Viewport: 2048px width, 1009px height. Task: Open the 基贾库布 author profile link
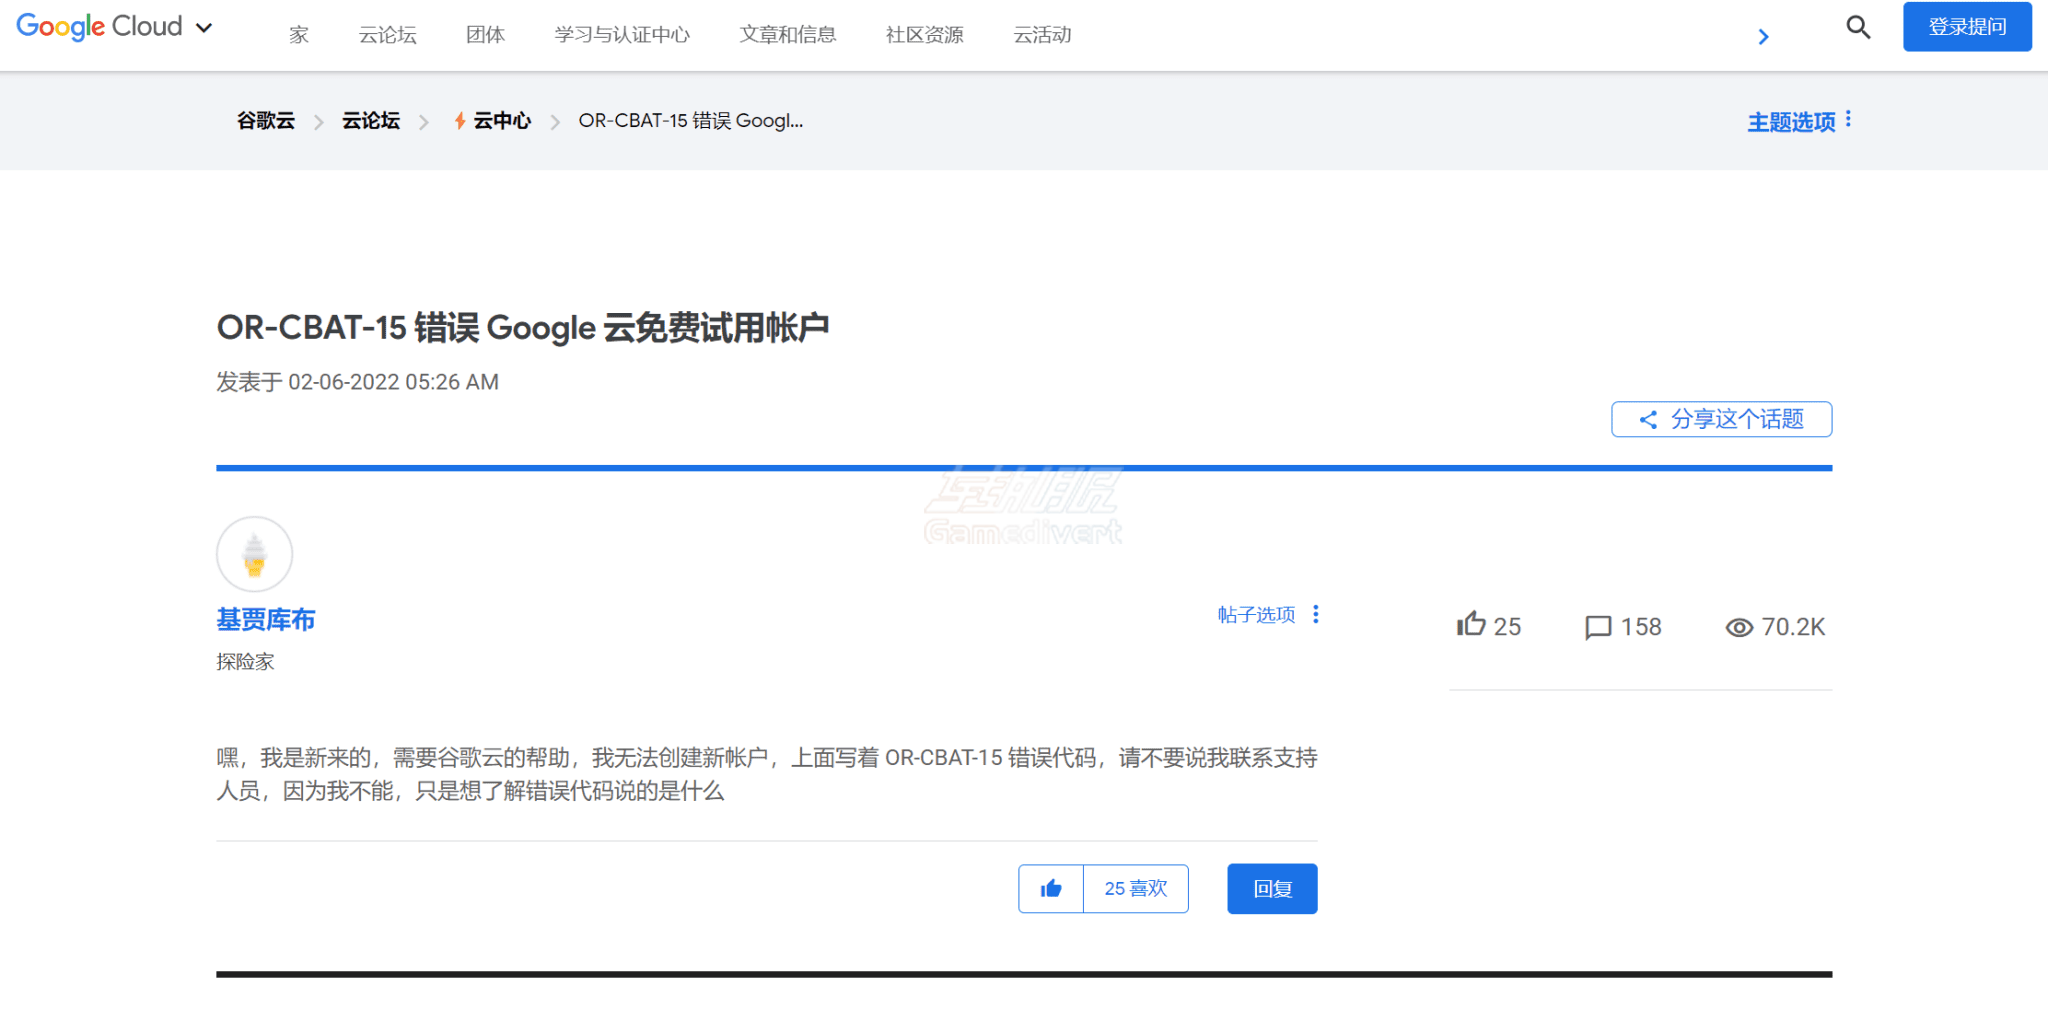coord(266,620)
